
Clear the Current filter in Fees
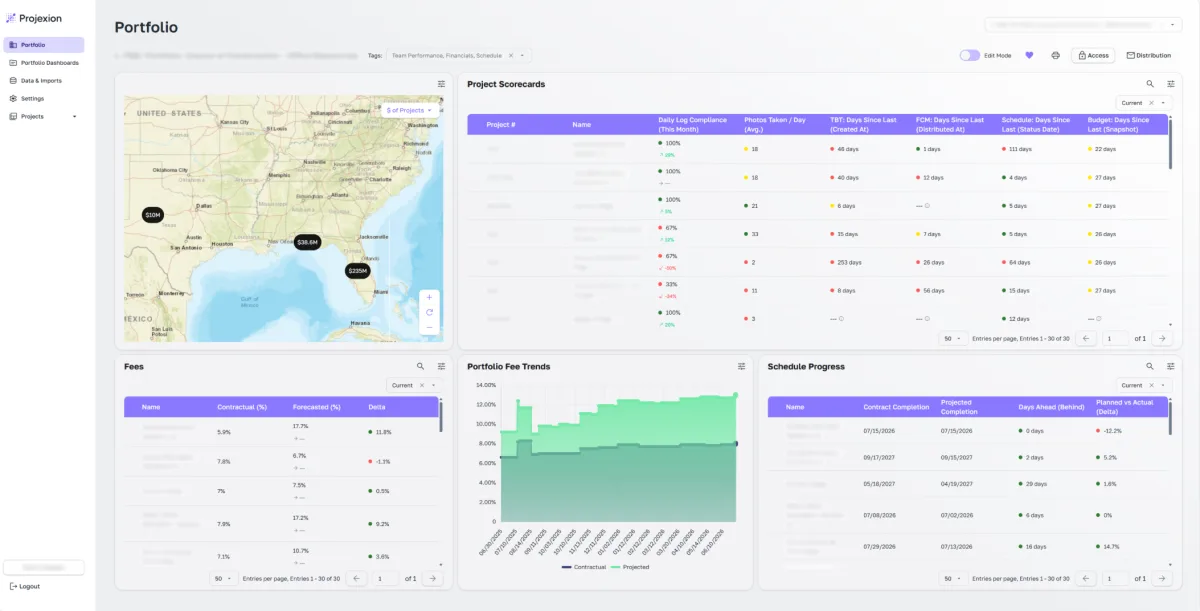[x=421, y=385]
